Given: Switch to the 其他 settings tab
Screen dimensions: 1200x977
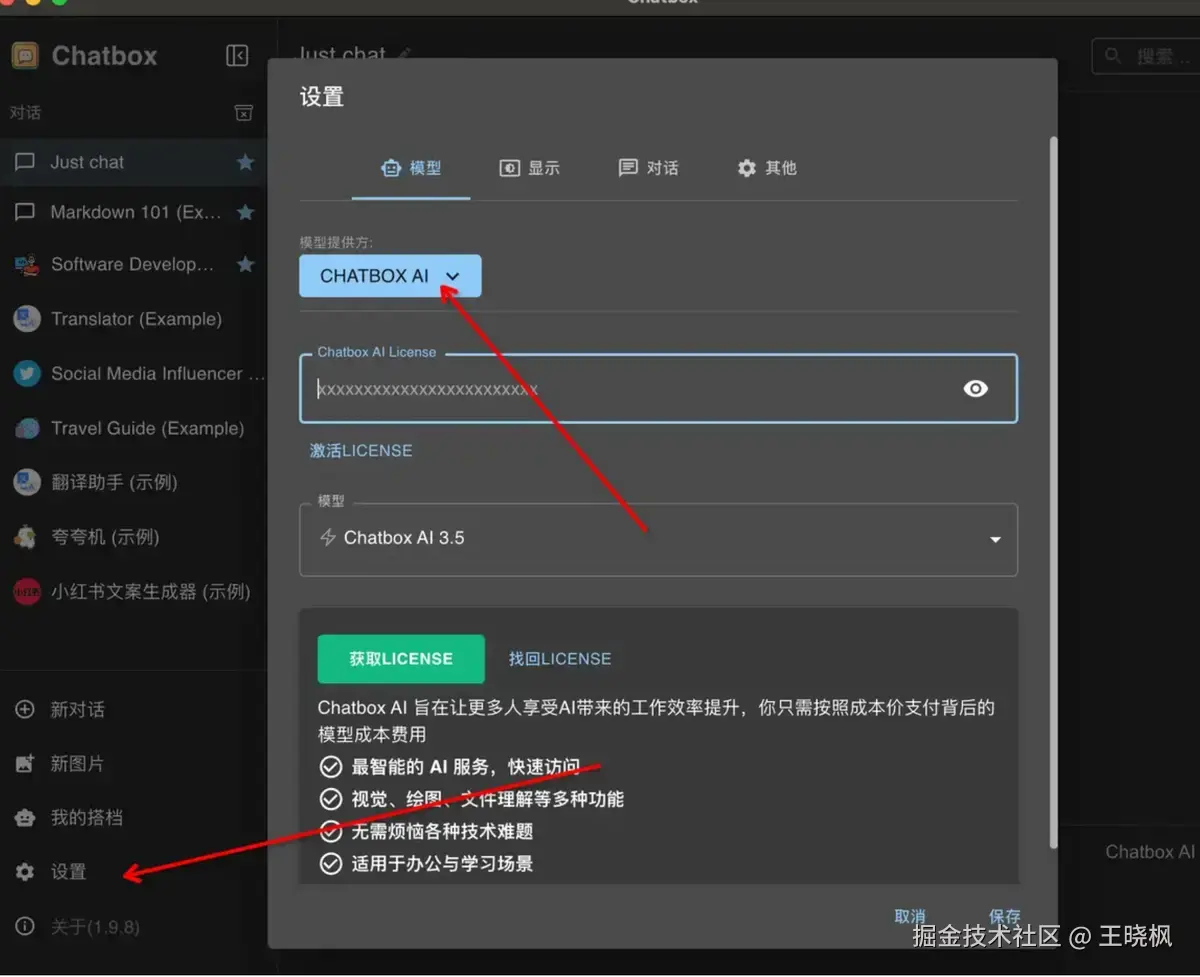Looking at the screenshot, I should coord(767,168).
